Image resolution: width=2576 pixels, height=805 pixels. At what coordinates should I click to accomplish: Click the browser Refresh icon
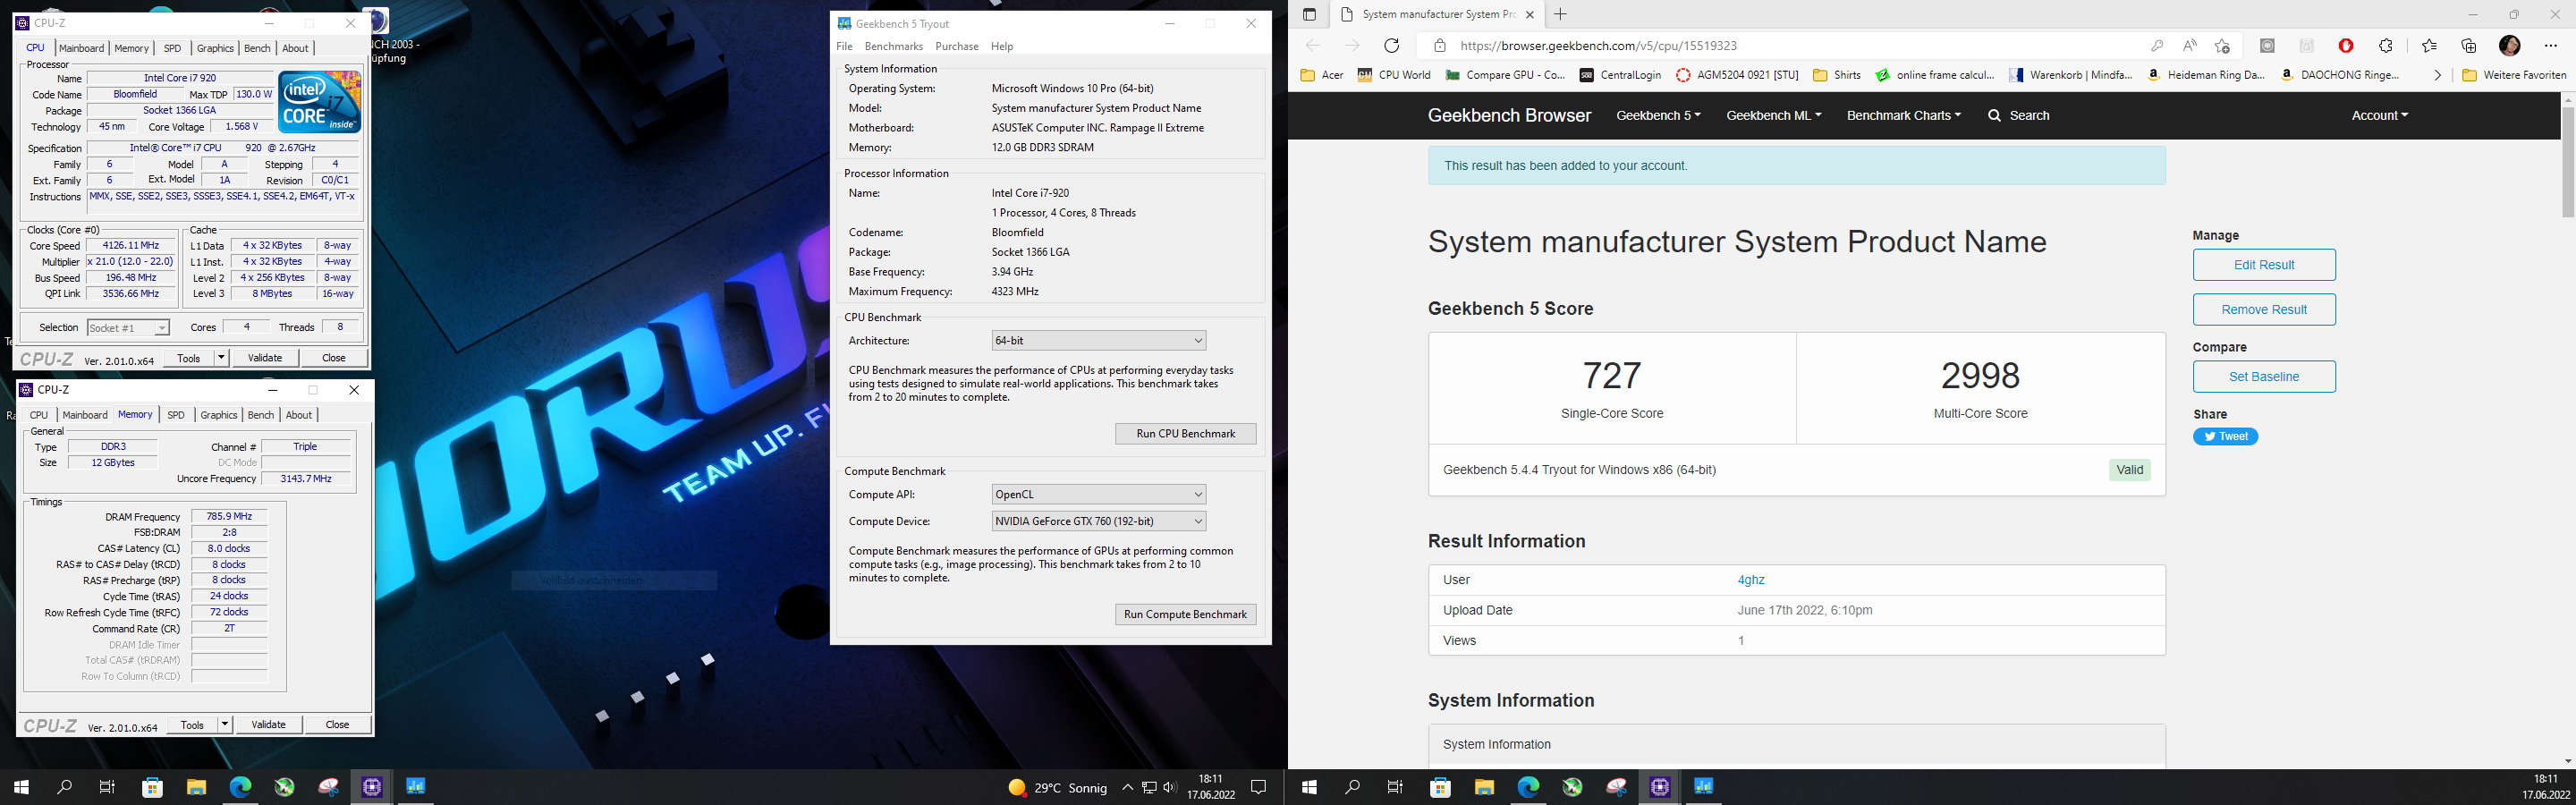pyautogui.click(x=1391, y=46)
